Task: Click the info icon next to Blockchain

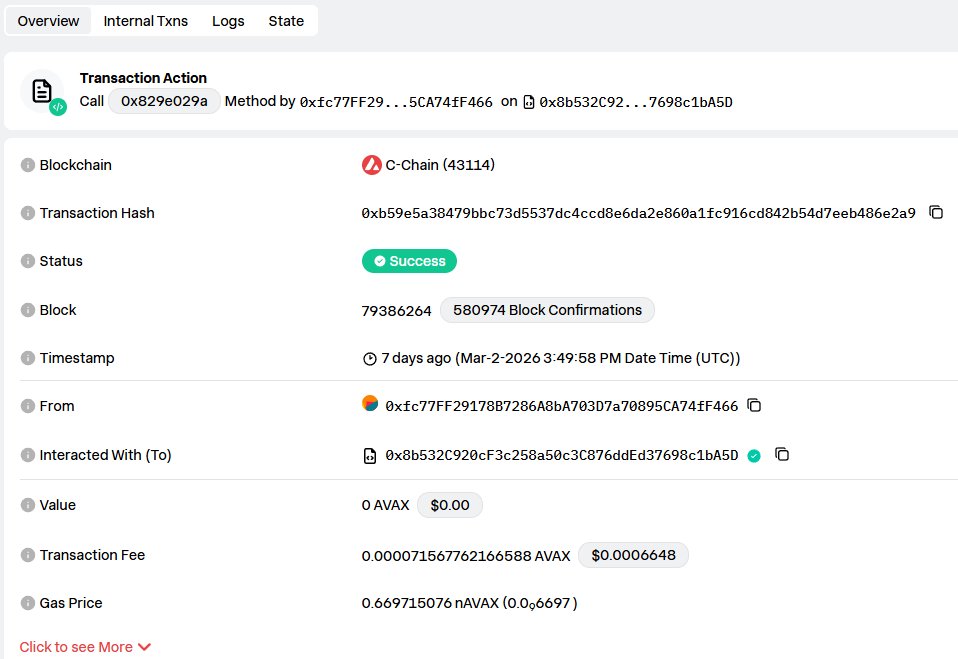Action: [x=26, y=165]
